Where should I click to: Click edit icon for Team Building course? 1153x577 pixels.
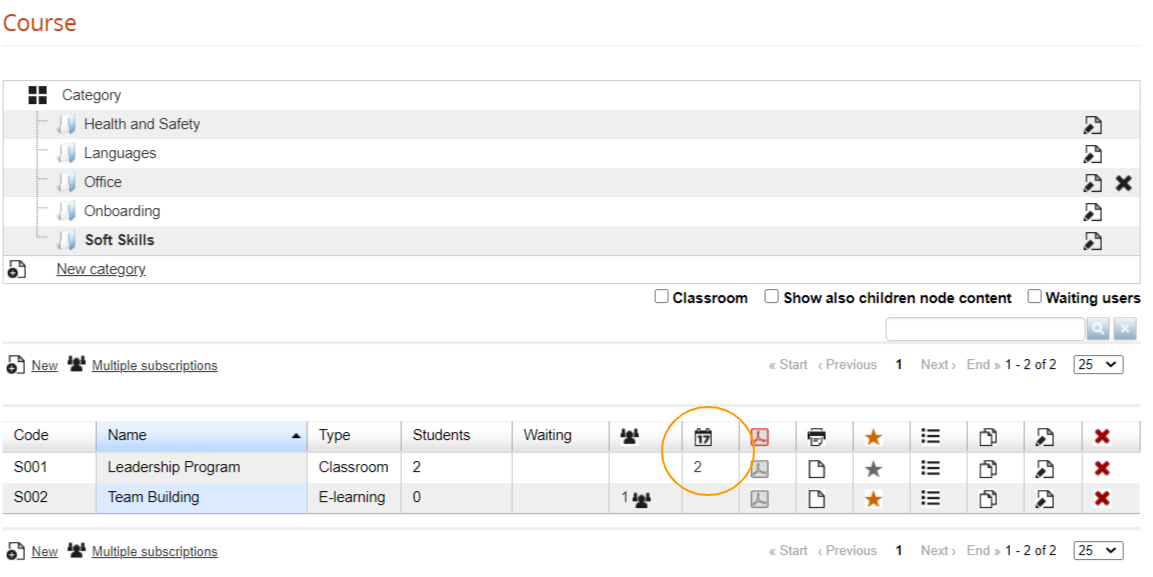[x=1044, y=498]
